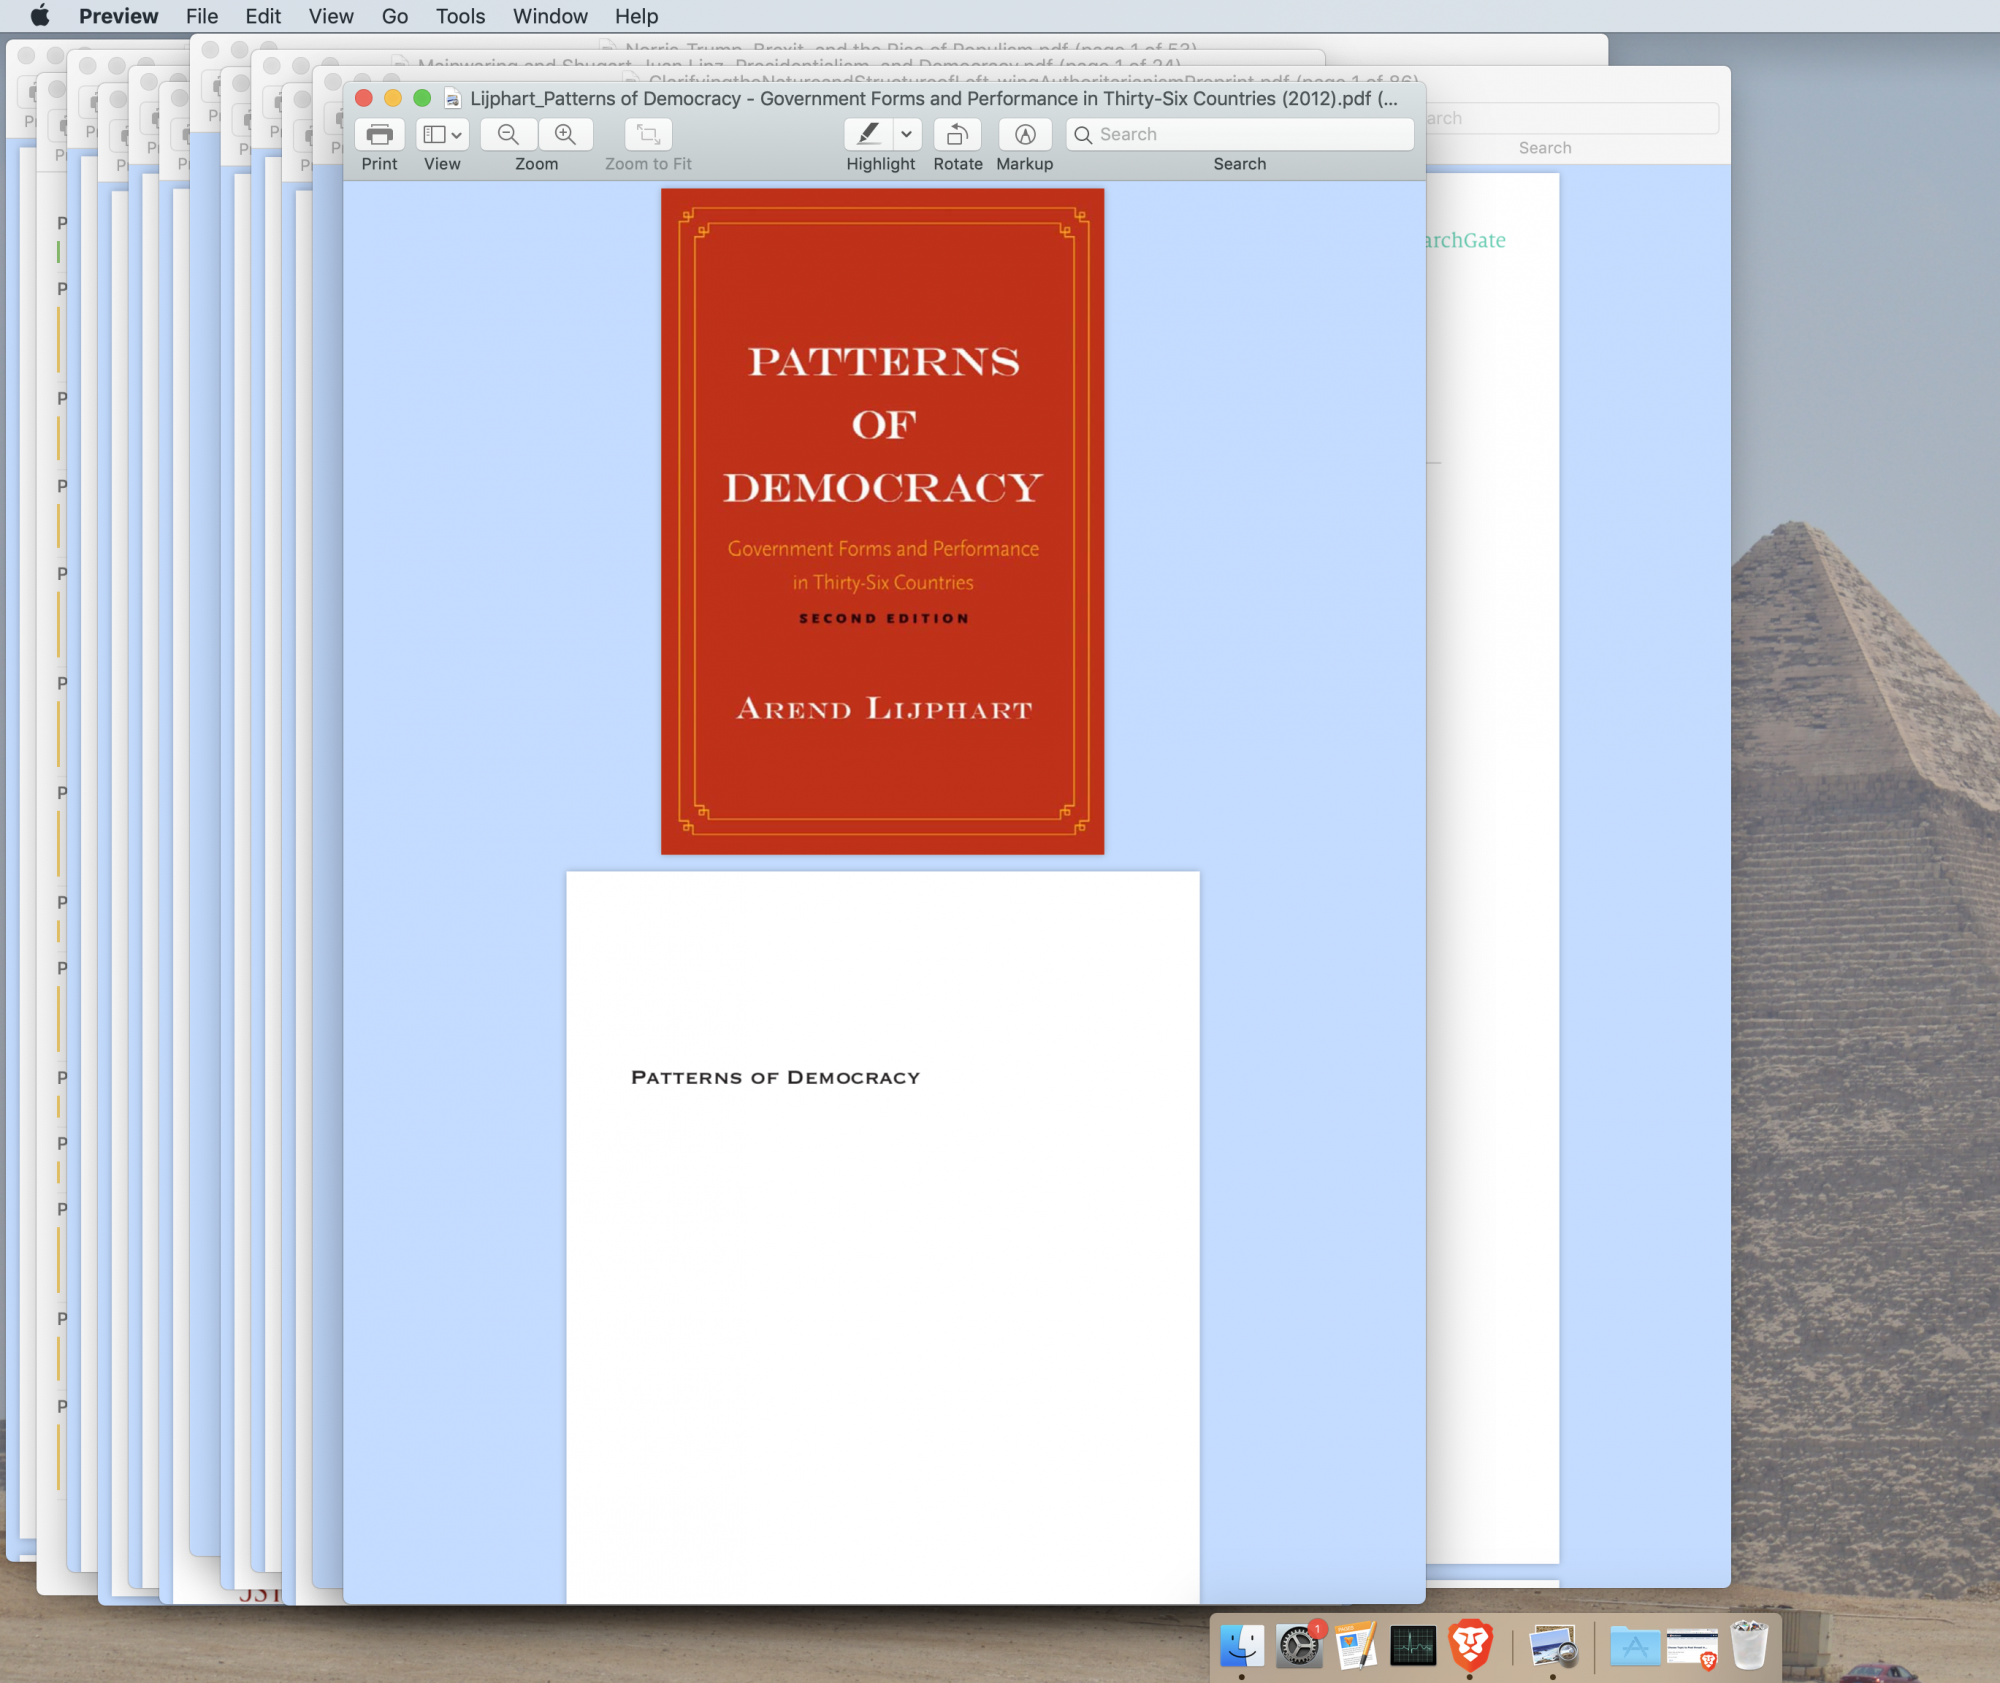Show the Markup toolbar
2000x1683 pixels.
1025,134
